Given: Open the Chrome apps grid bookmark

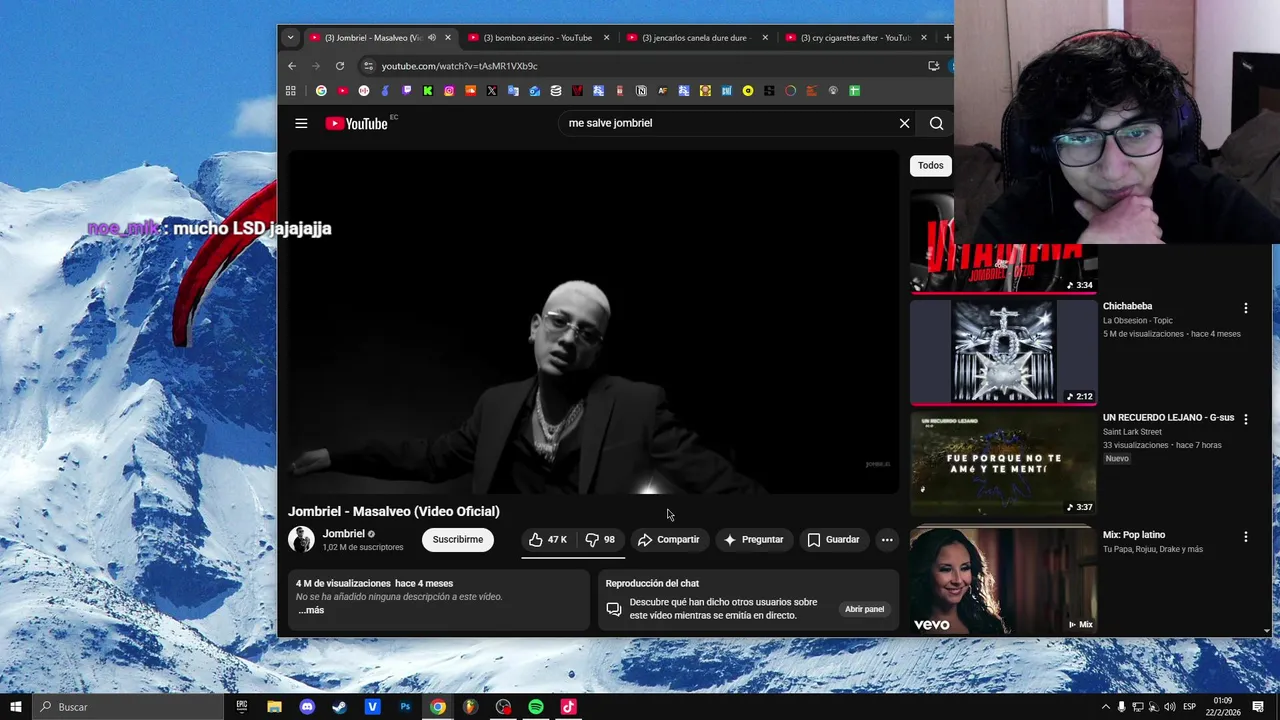Looking at the screenshot, I should point(291,91).
